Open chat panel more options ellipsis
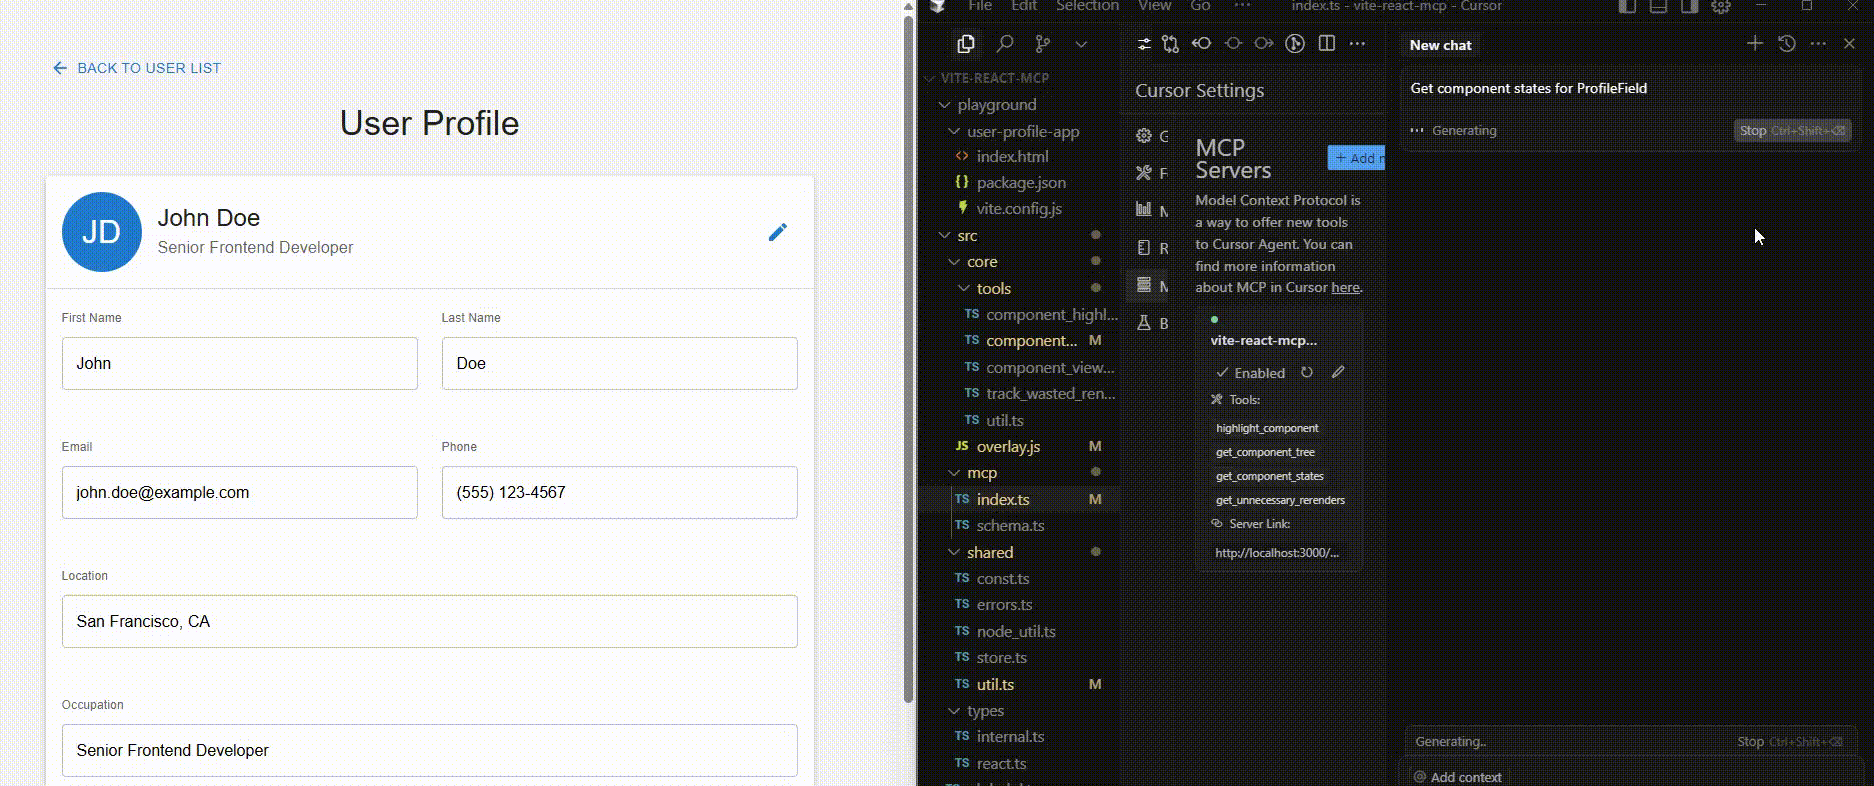 [1818, 43]
